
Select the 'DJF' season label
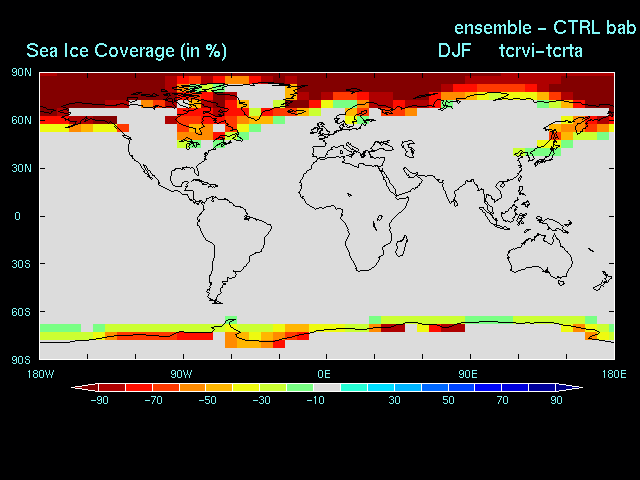point(454,50)
